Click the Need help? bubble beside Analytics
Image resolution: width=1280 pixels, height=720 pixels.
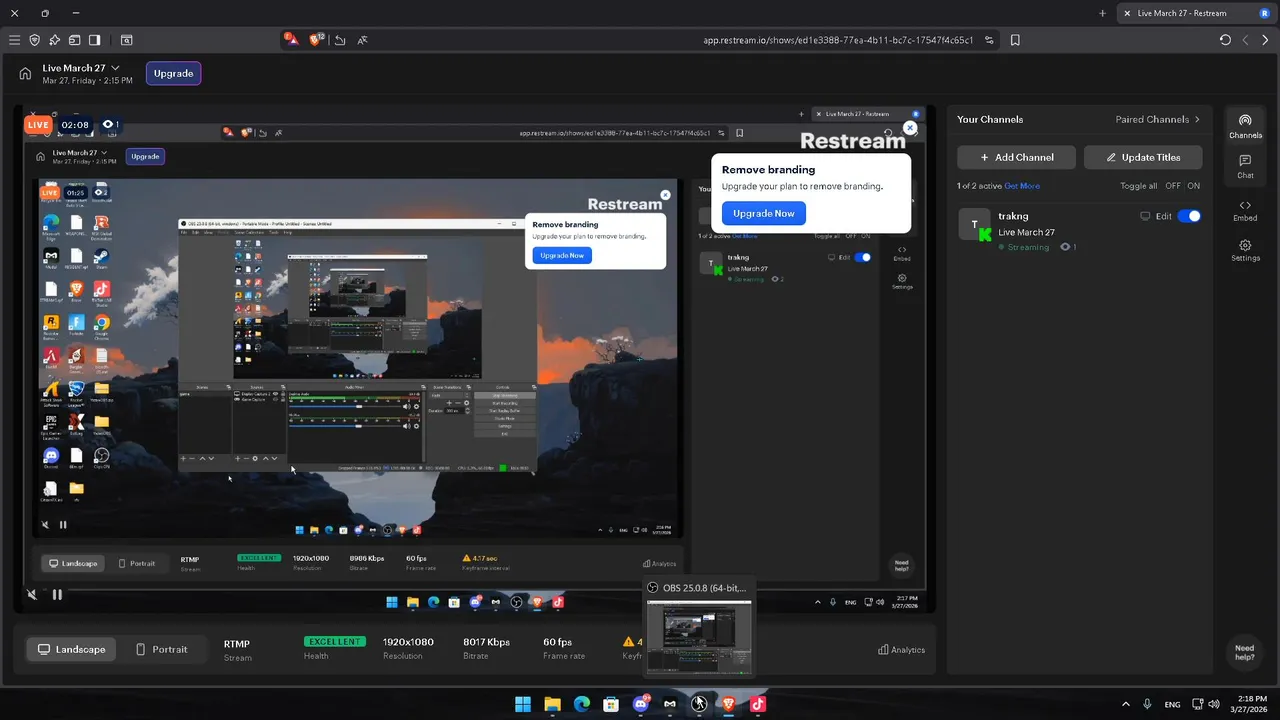(1244, 652)
